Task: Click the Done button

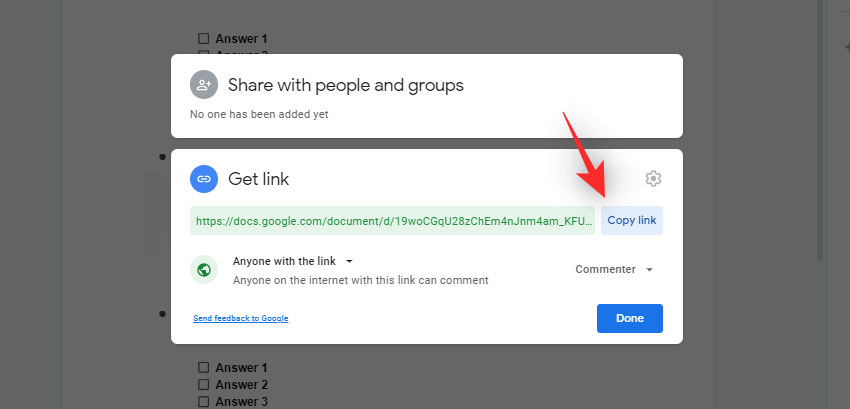Action: (630, 318)
